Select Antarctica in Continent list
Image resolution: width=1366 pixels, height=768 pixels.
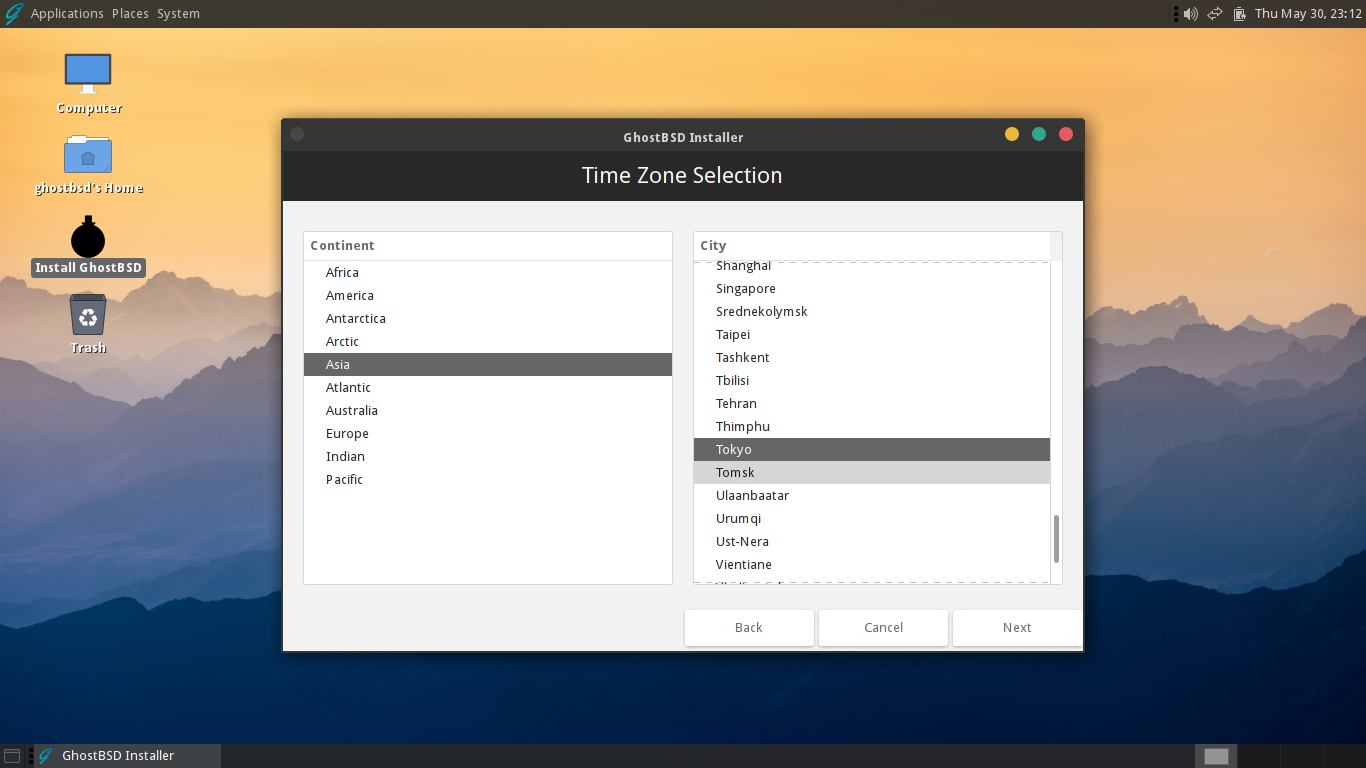tap(488, 319)
